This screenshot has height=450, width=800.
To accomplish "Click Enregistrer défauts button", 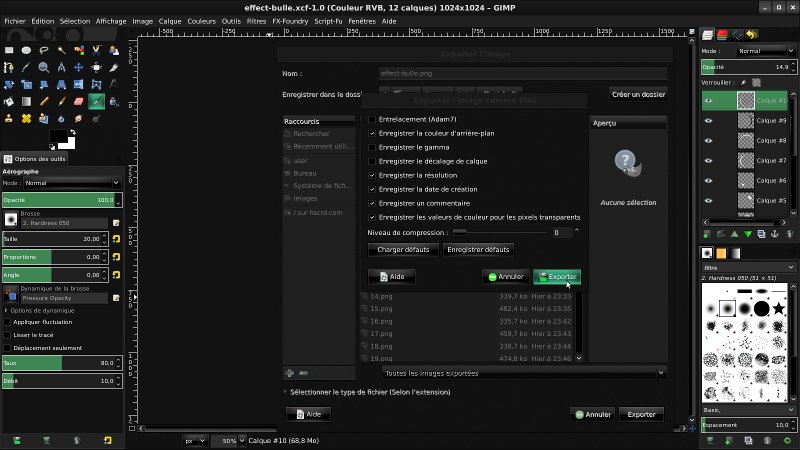I will tap(478, 249).
